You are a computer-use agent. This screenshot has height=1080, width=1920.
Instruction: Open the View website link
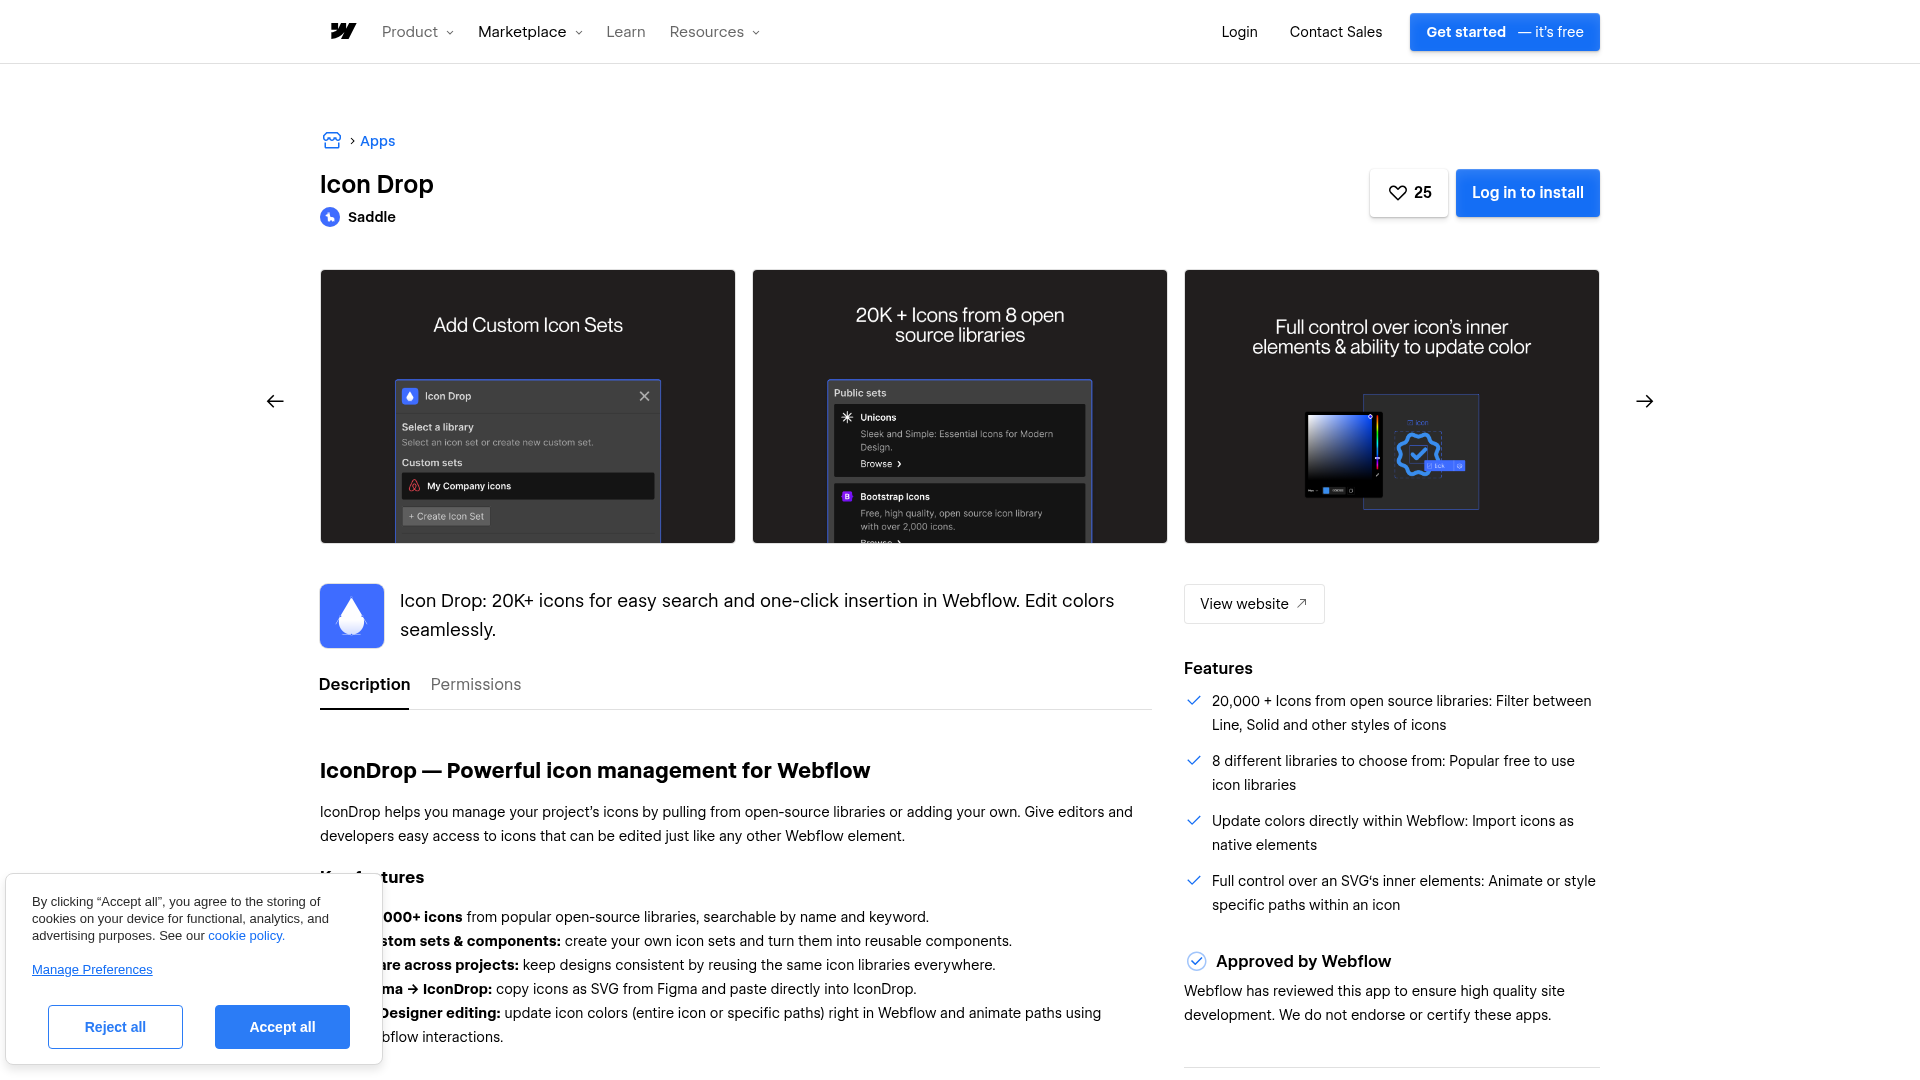click(x=1254, y=604)
